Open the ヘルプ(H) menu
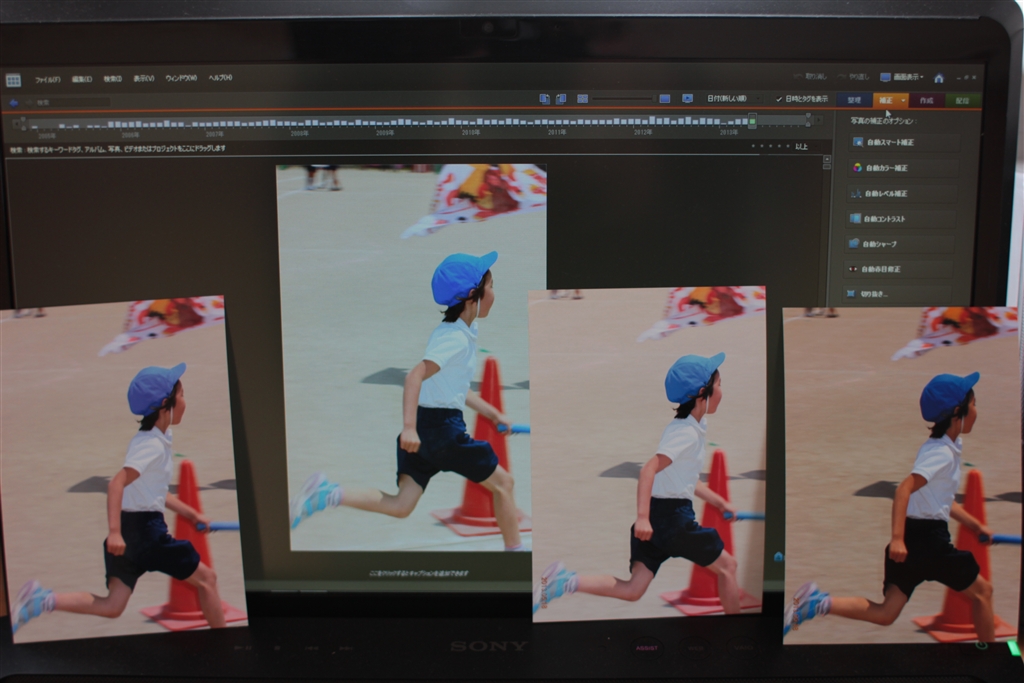 (221, 78)
